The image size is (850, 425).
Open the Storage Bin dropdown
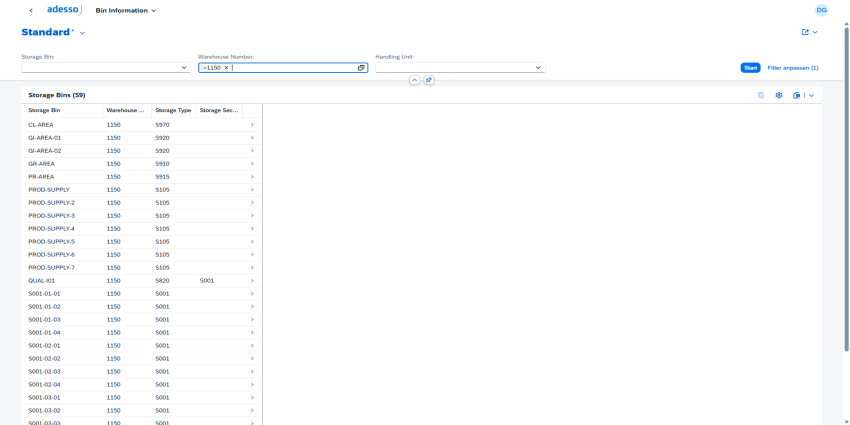(x=185, y=68)
